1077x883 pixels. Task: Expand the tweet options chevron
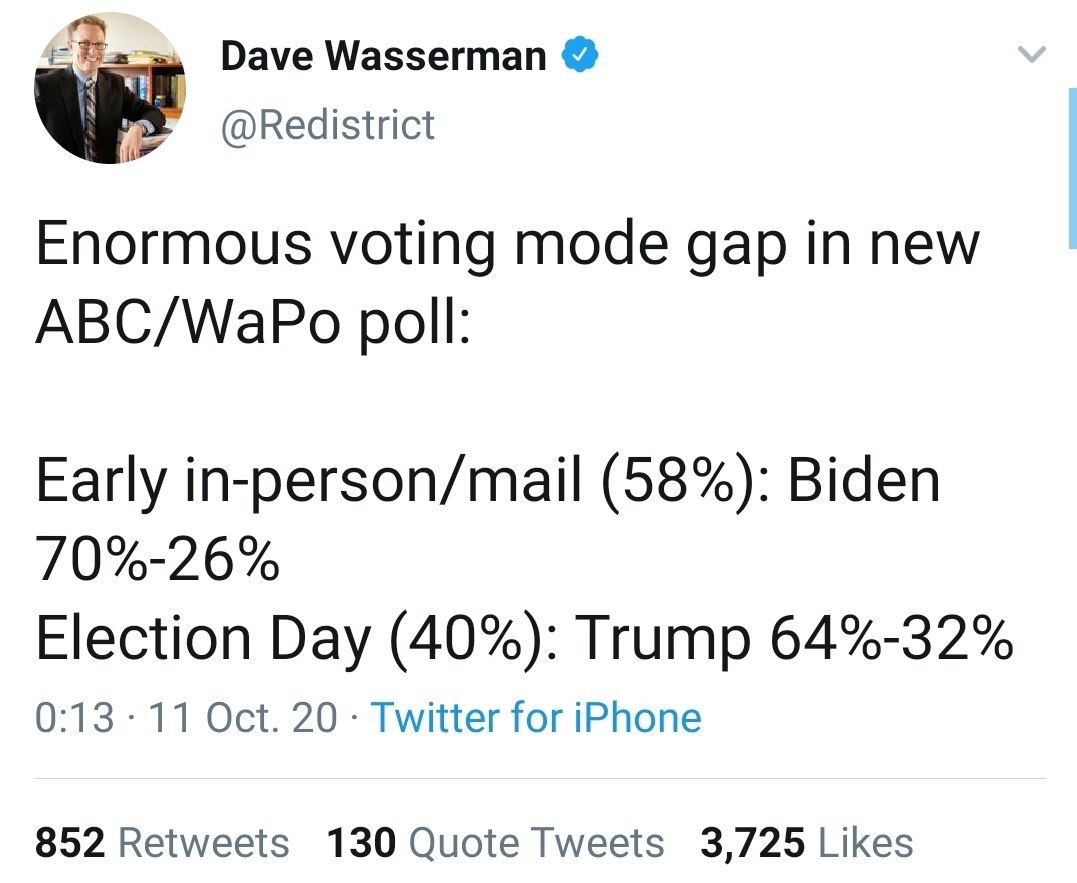pyautogui.click(x=1030, y=56)
